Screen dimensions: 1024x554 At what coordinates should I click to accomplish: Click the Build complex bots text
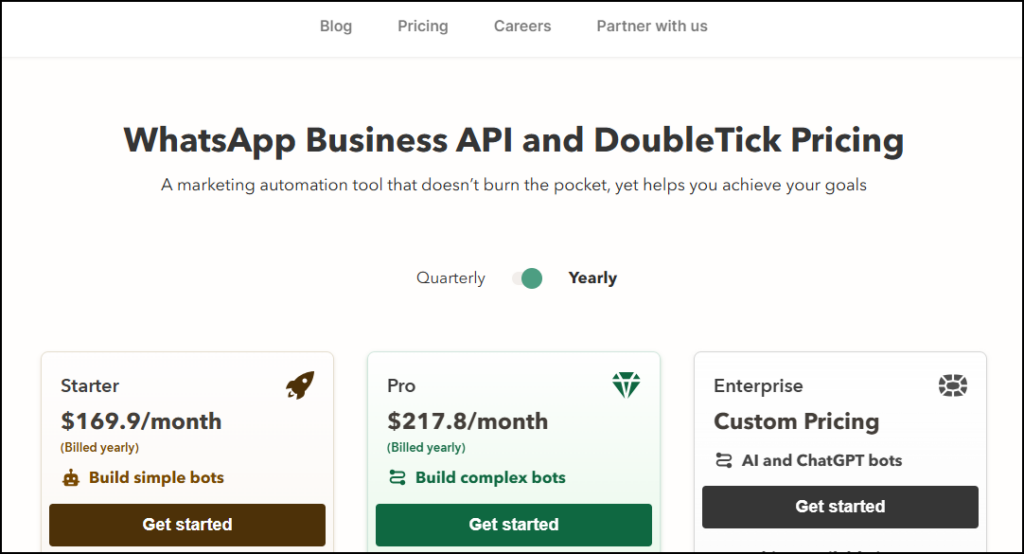tap(490, 478)
